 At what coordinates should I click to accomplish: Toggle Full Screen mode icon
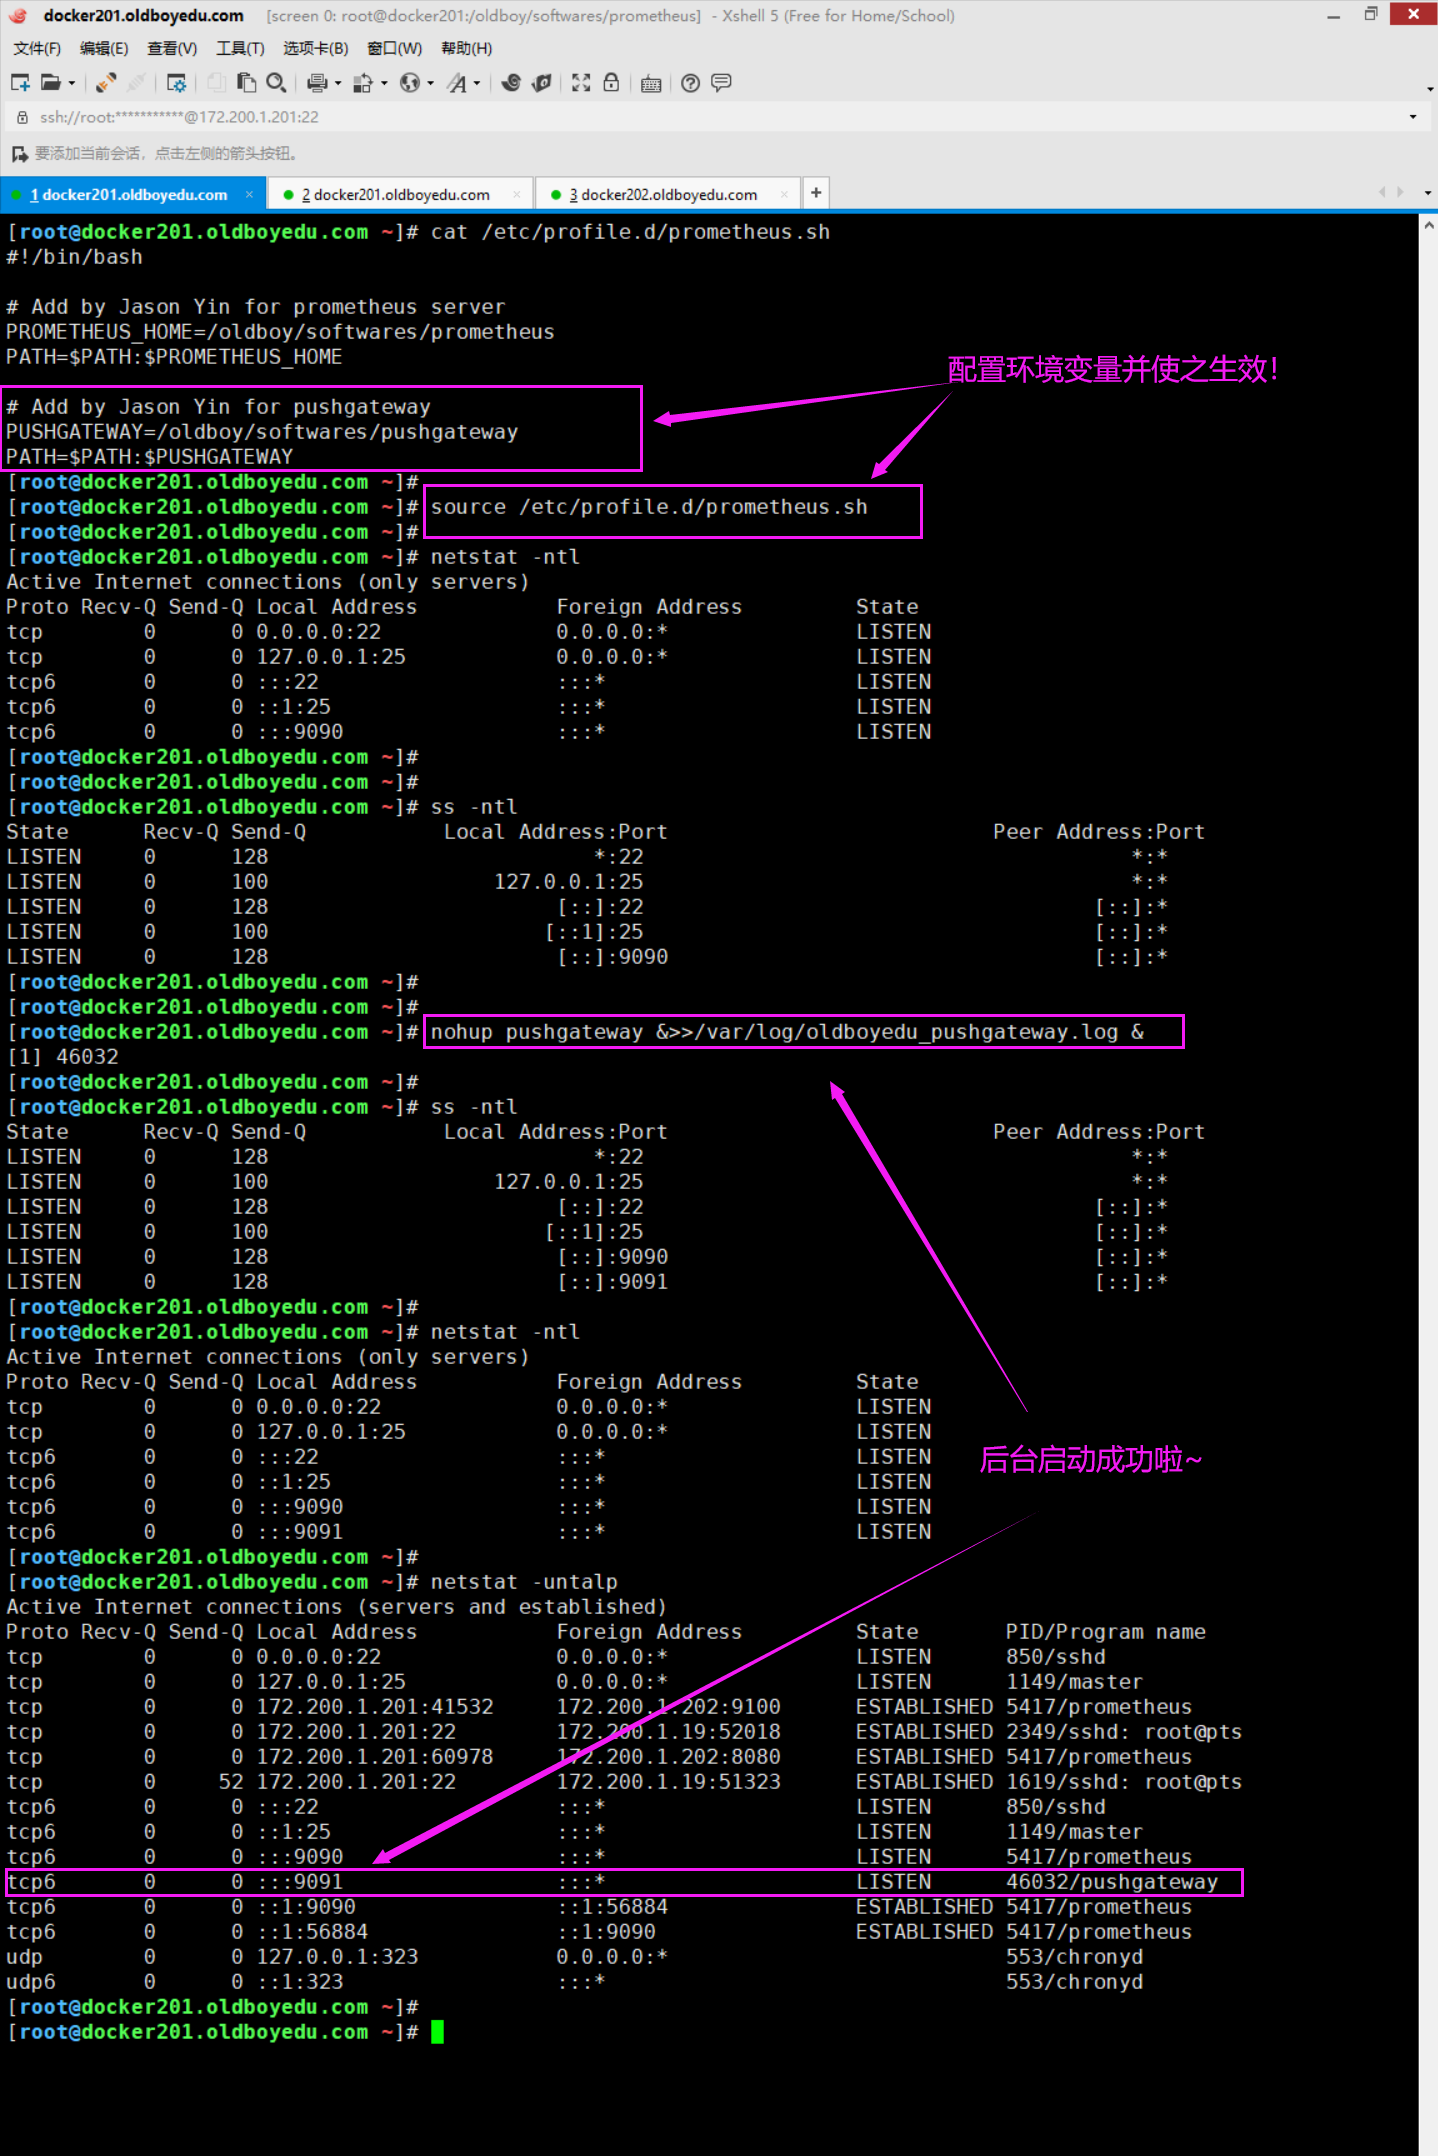point(581,83)
